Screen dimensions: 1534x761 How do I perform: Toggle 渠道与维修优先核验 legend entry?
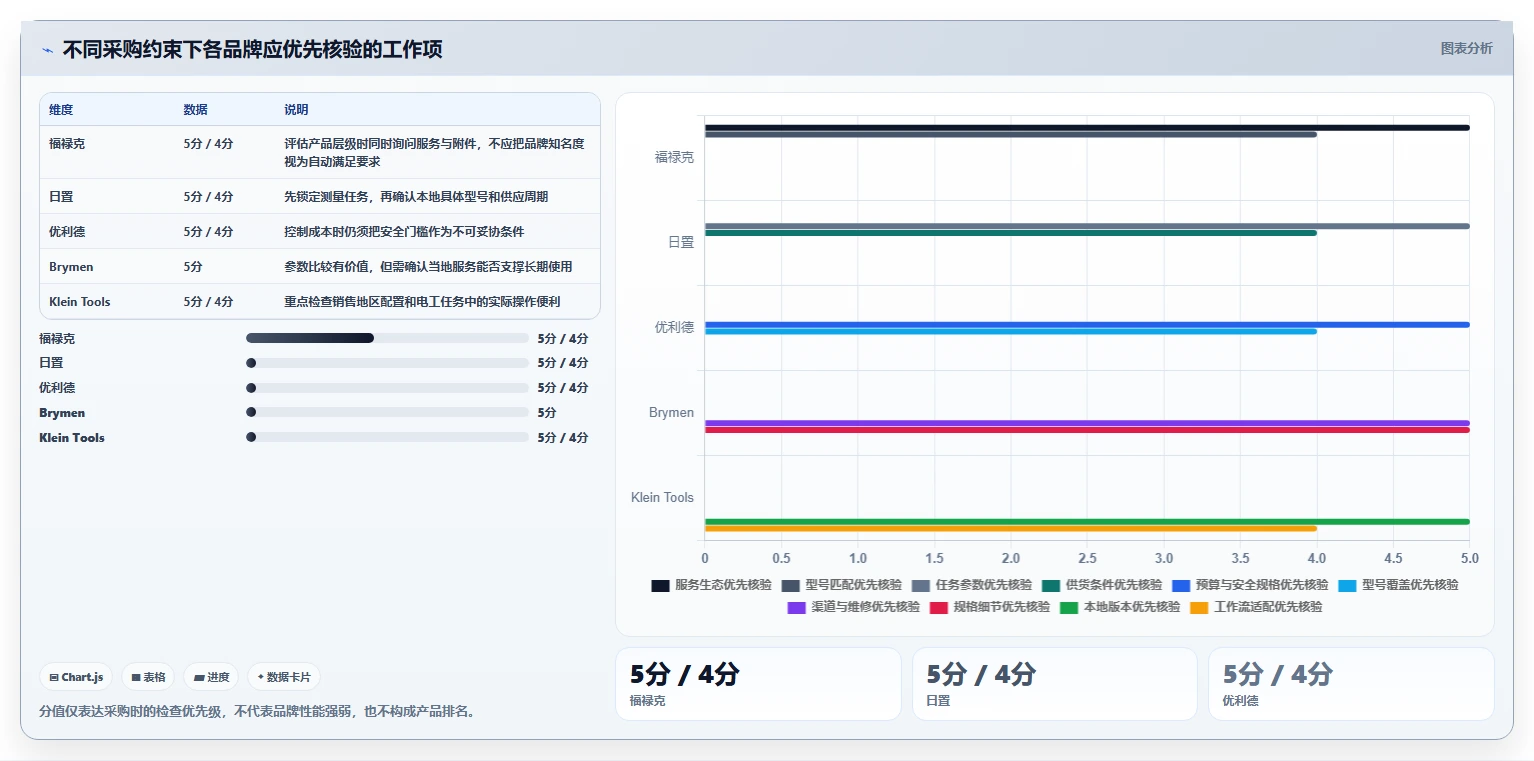click(853, 607)
